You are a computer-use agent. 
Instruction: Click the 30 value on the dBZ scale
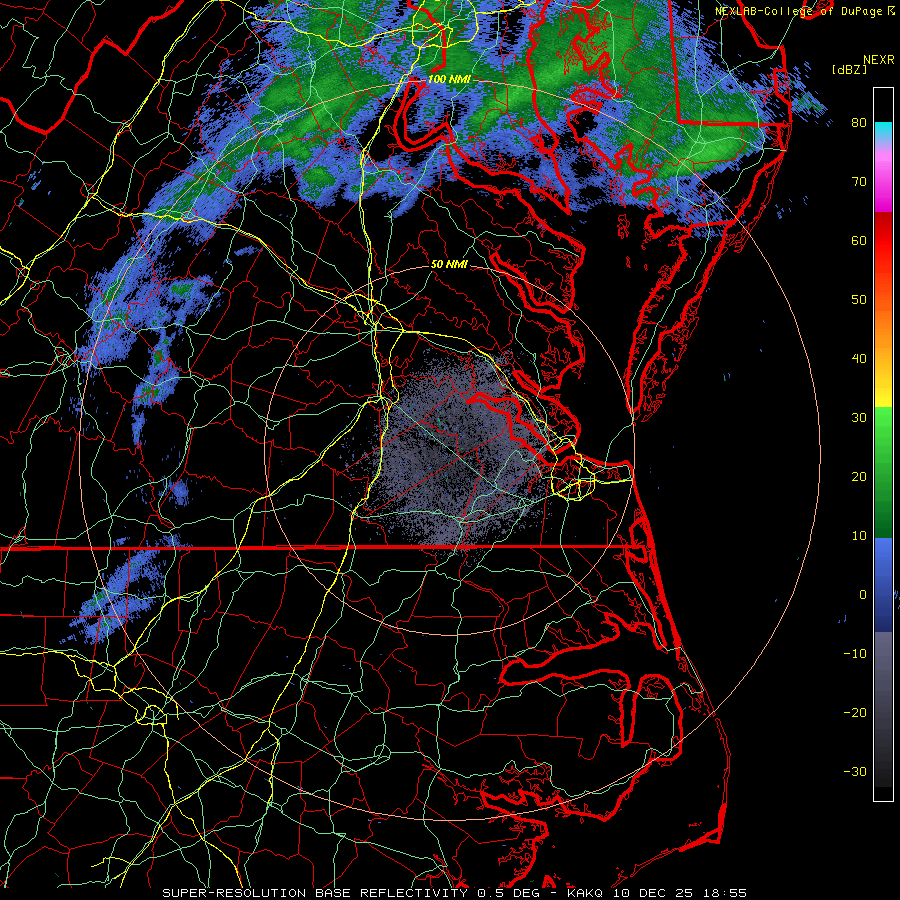point(859,418)
